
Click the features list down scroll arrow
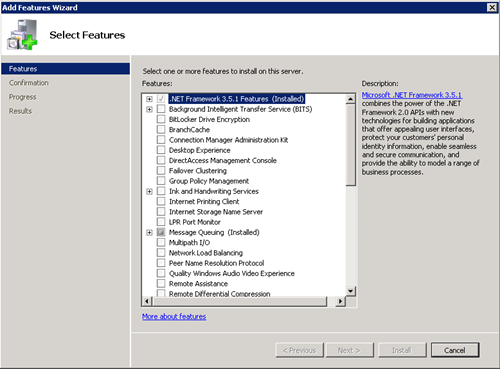[351, 291]
